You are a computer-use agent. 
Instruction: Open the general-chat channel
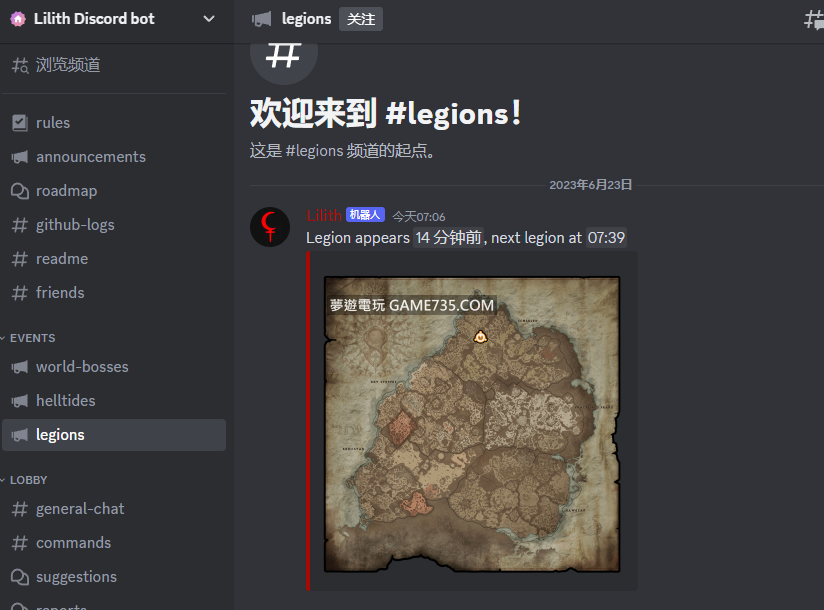[x=114, y=509]
